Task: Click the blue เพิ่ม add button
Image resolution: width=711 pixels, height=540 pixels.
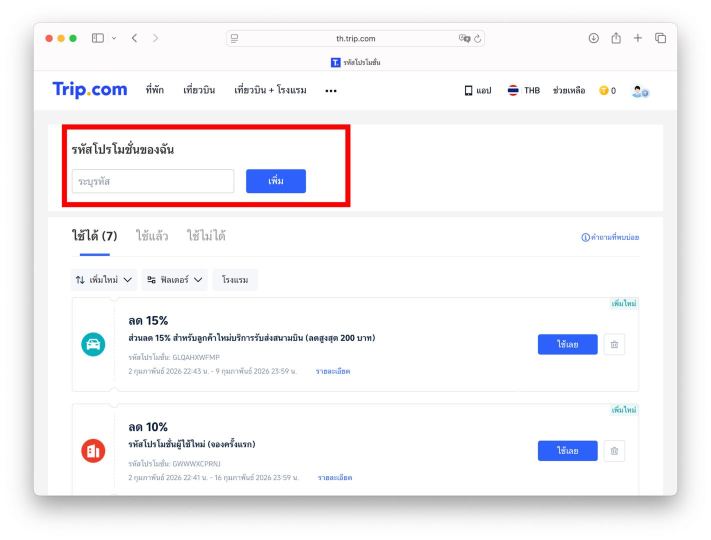Action: (x=276, y=181)
